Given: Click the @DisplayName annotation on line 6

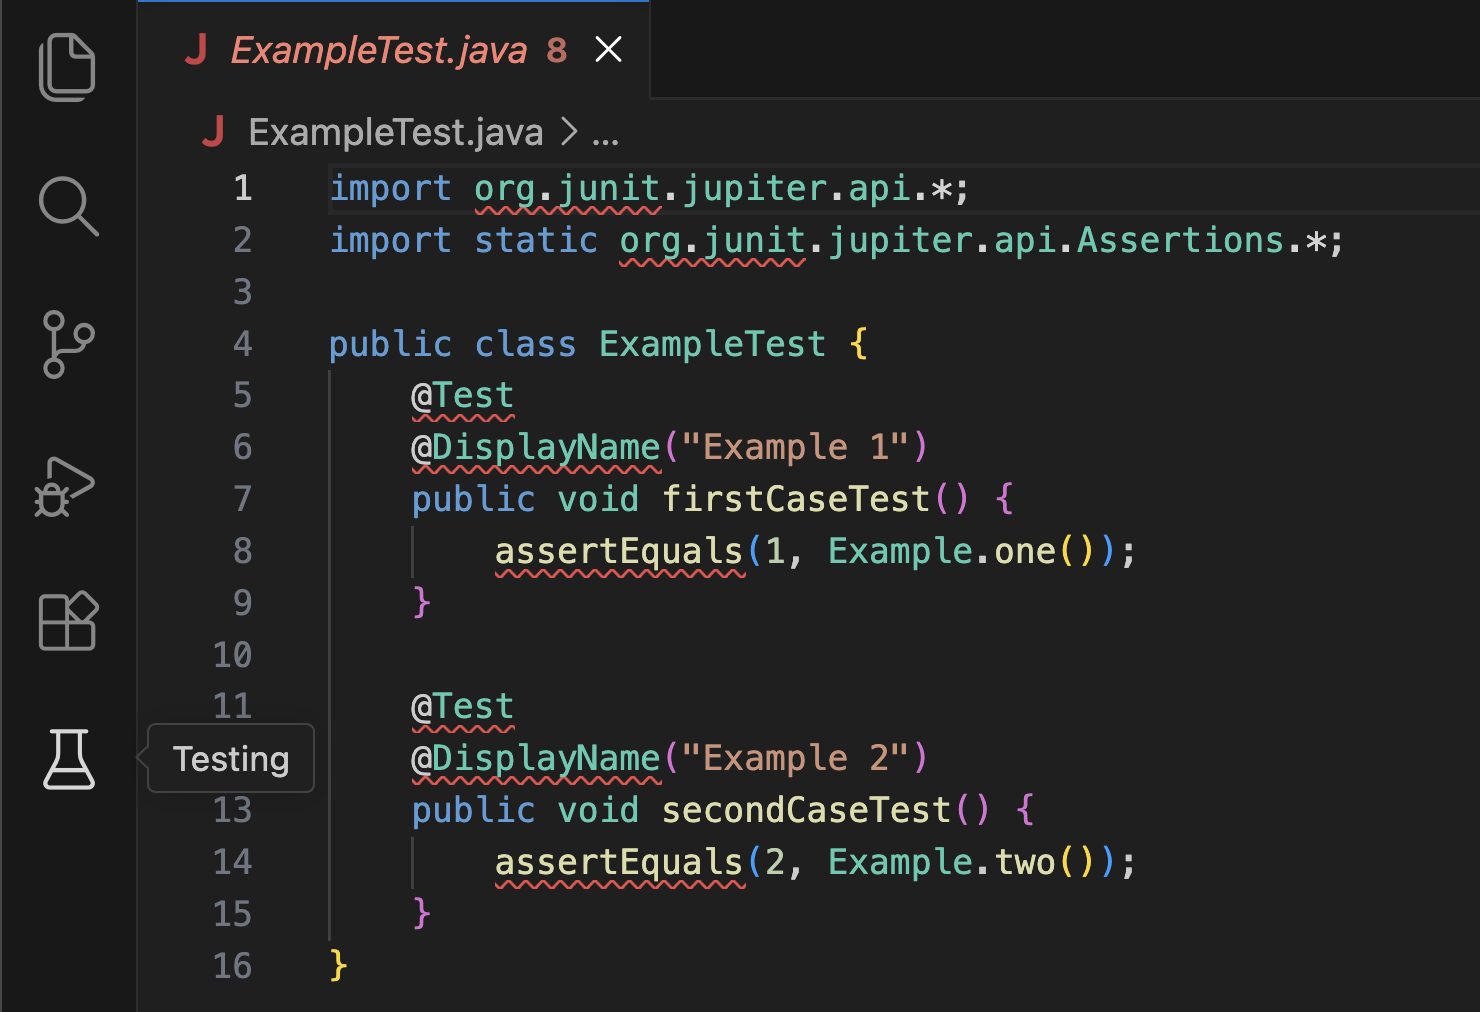Looking at the screenshot, I should [536, 447].
